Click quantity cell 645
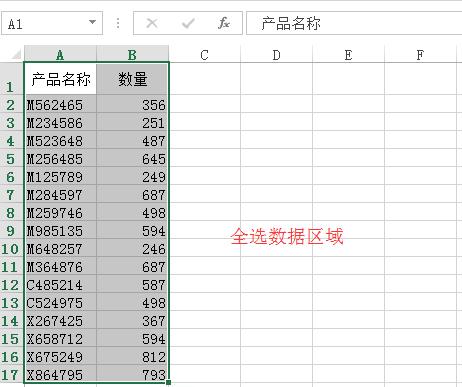This screenshot has height=387, width=462. pos(133,158)
